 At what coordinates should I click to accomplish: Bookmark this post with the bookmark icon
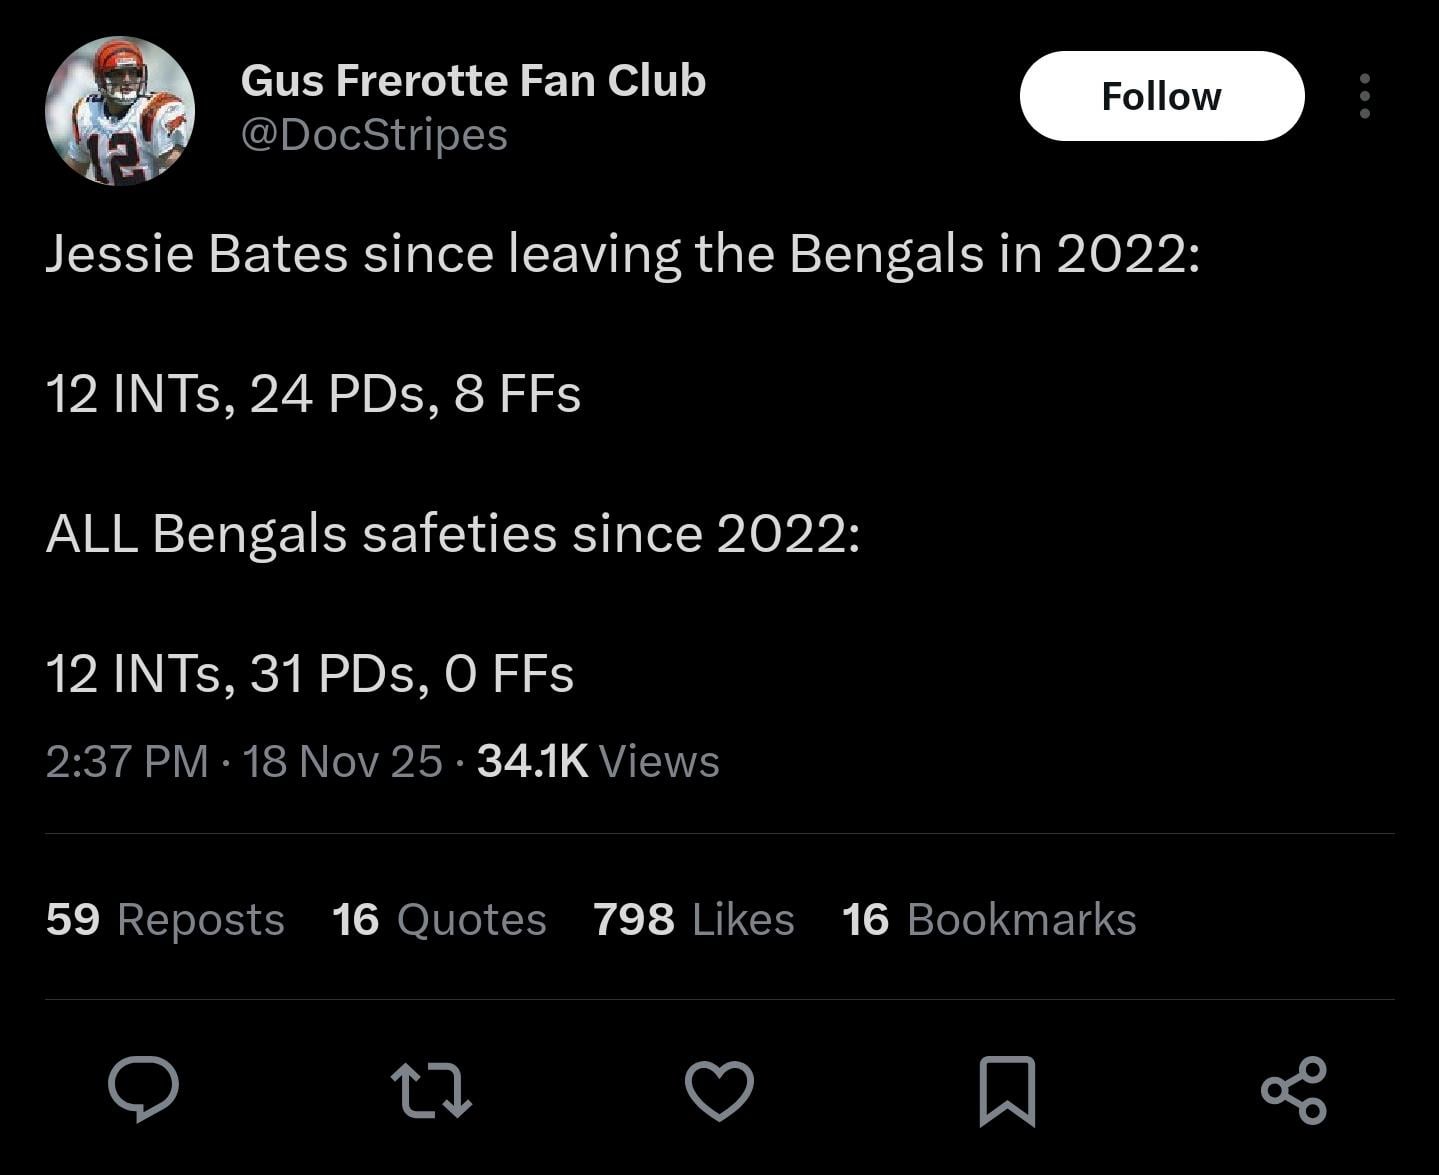click(x=1006, y=1090)
